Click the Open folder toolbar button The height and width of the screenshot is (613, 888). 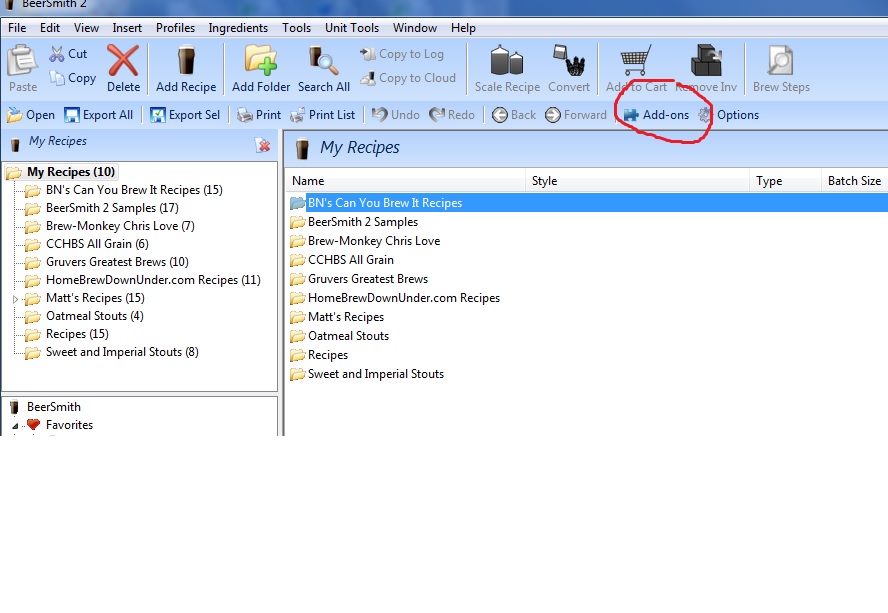point(31,115)
